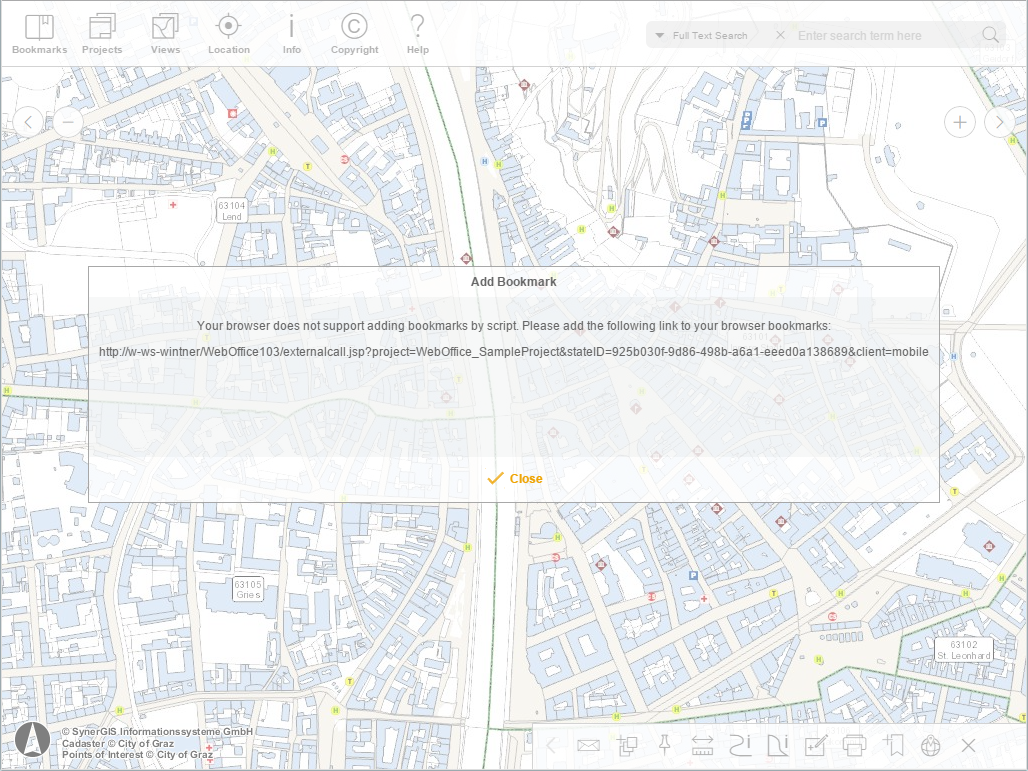Follow the externalcall bookmark URL link
Viewport: 1028px width, 771px height.
click(x=513, y=351)
